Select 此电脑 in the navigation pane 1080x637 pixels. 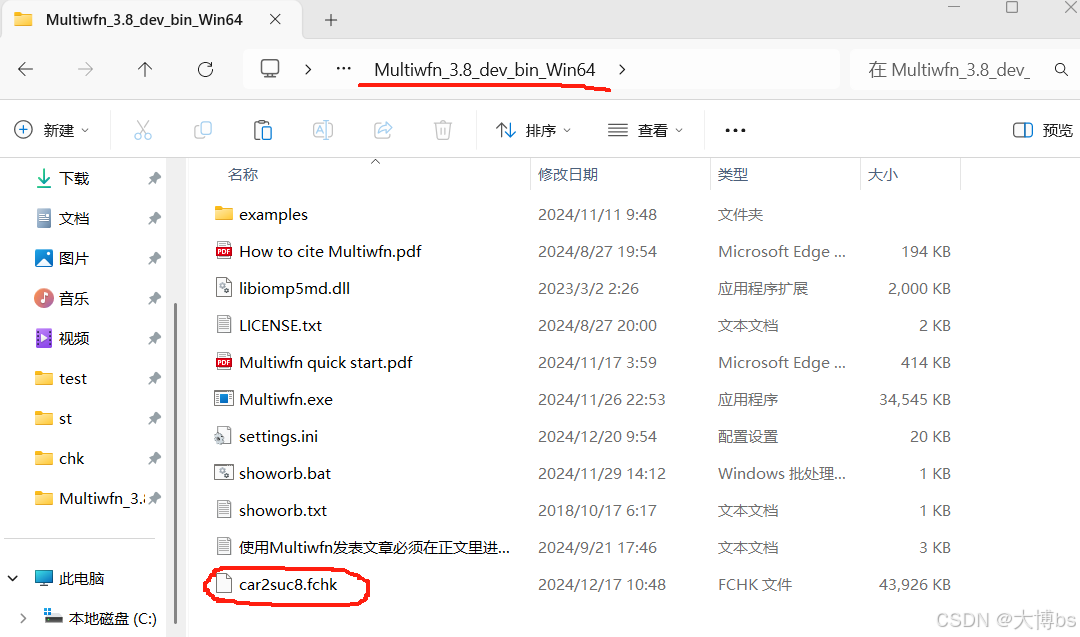coord(81,578)
